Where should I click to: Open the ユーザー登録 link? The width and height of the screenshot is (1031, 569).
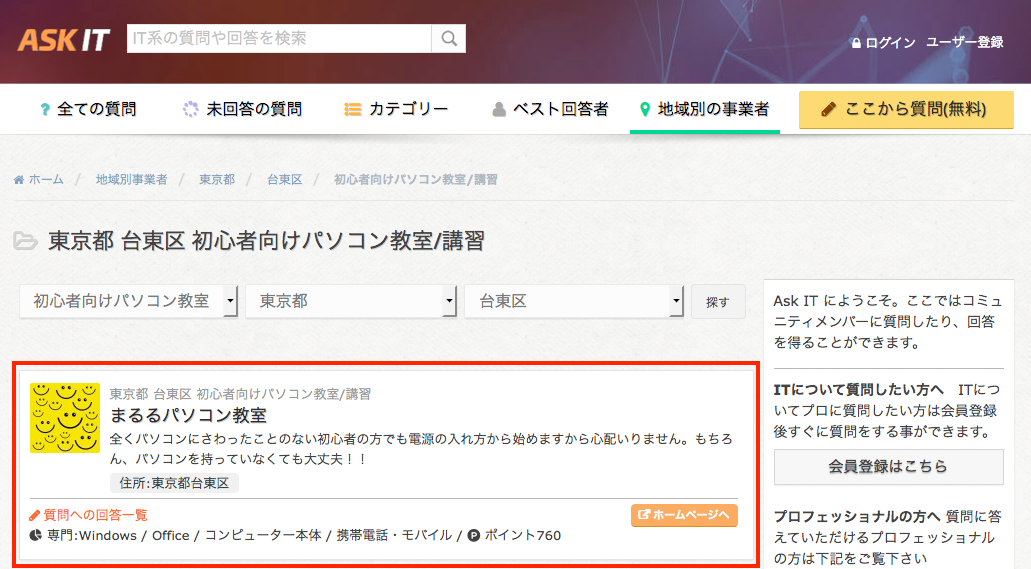pos(965,43)
